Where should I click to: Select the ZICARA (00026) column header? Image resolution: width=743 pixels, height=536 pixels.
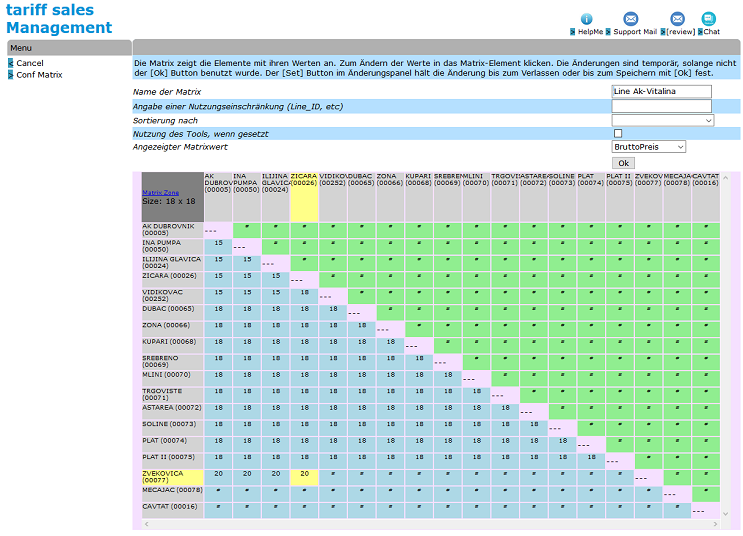pos(304,180)
